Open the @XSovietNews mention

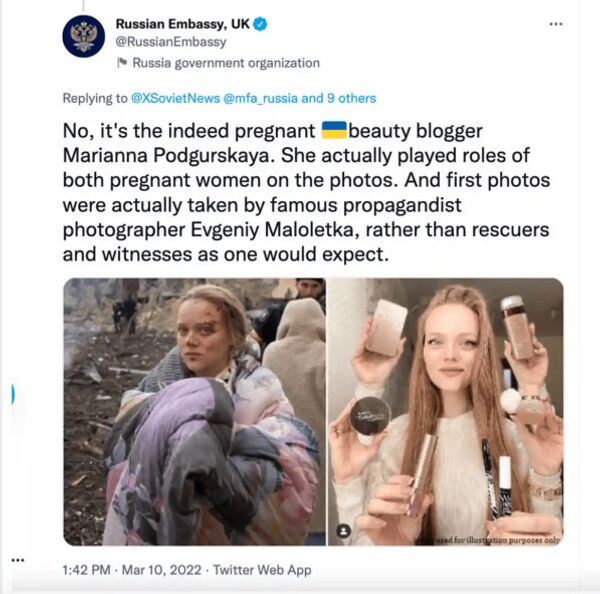coord(176,98)
